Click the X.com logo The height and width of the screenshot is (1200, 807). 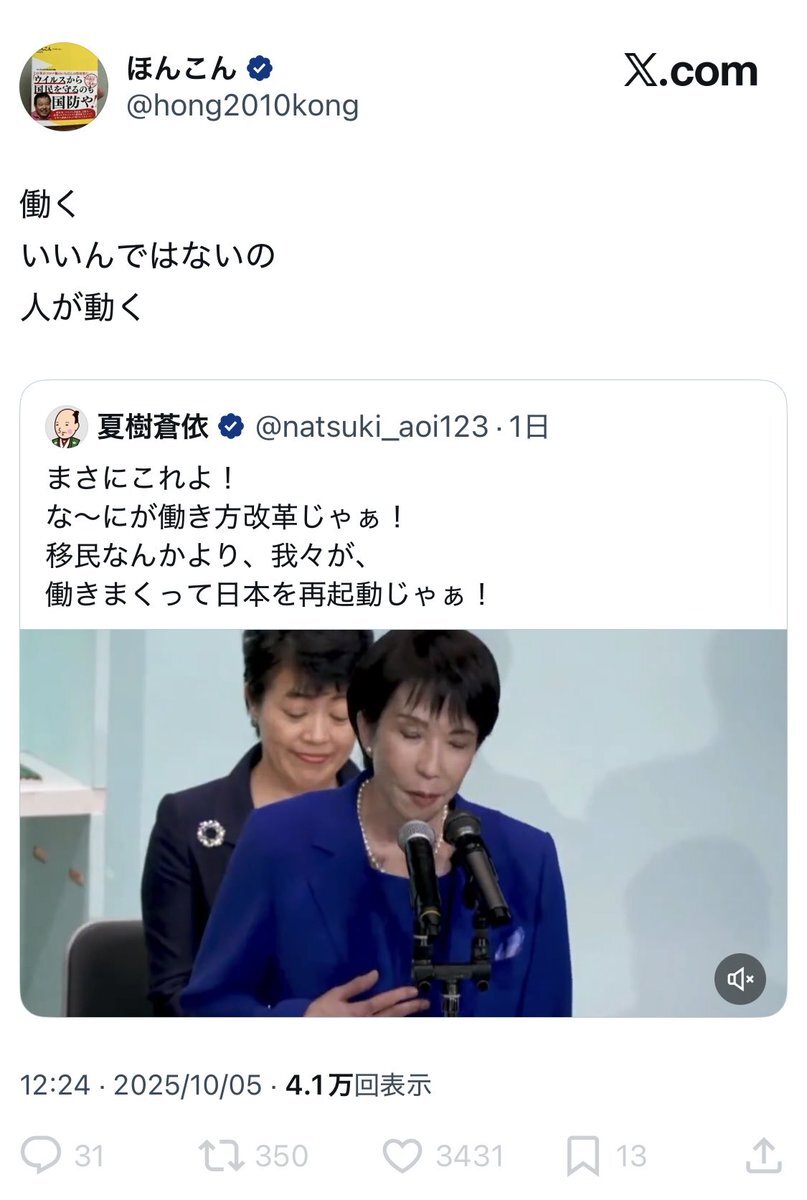coord(691,71)
